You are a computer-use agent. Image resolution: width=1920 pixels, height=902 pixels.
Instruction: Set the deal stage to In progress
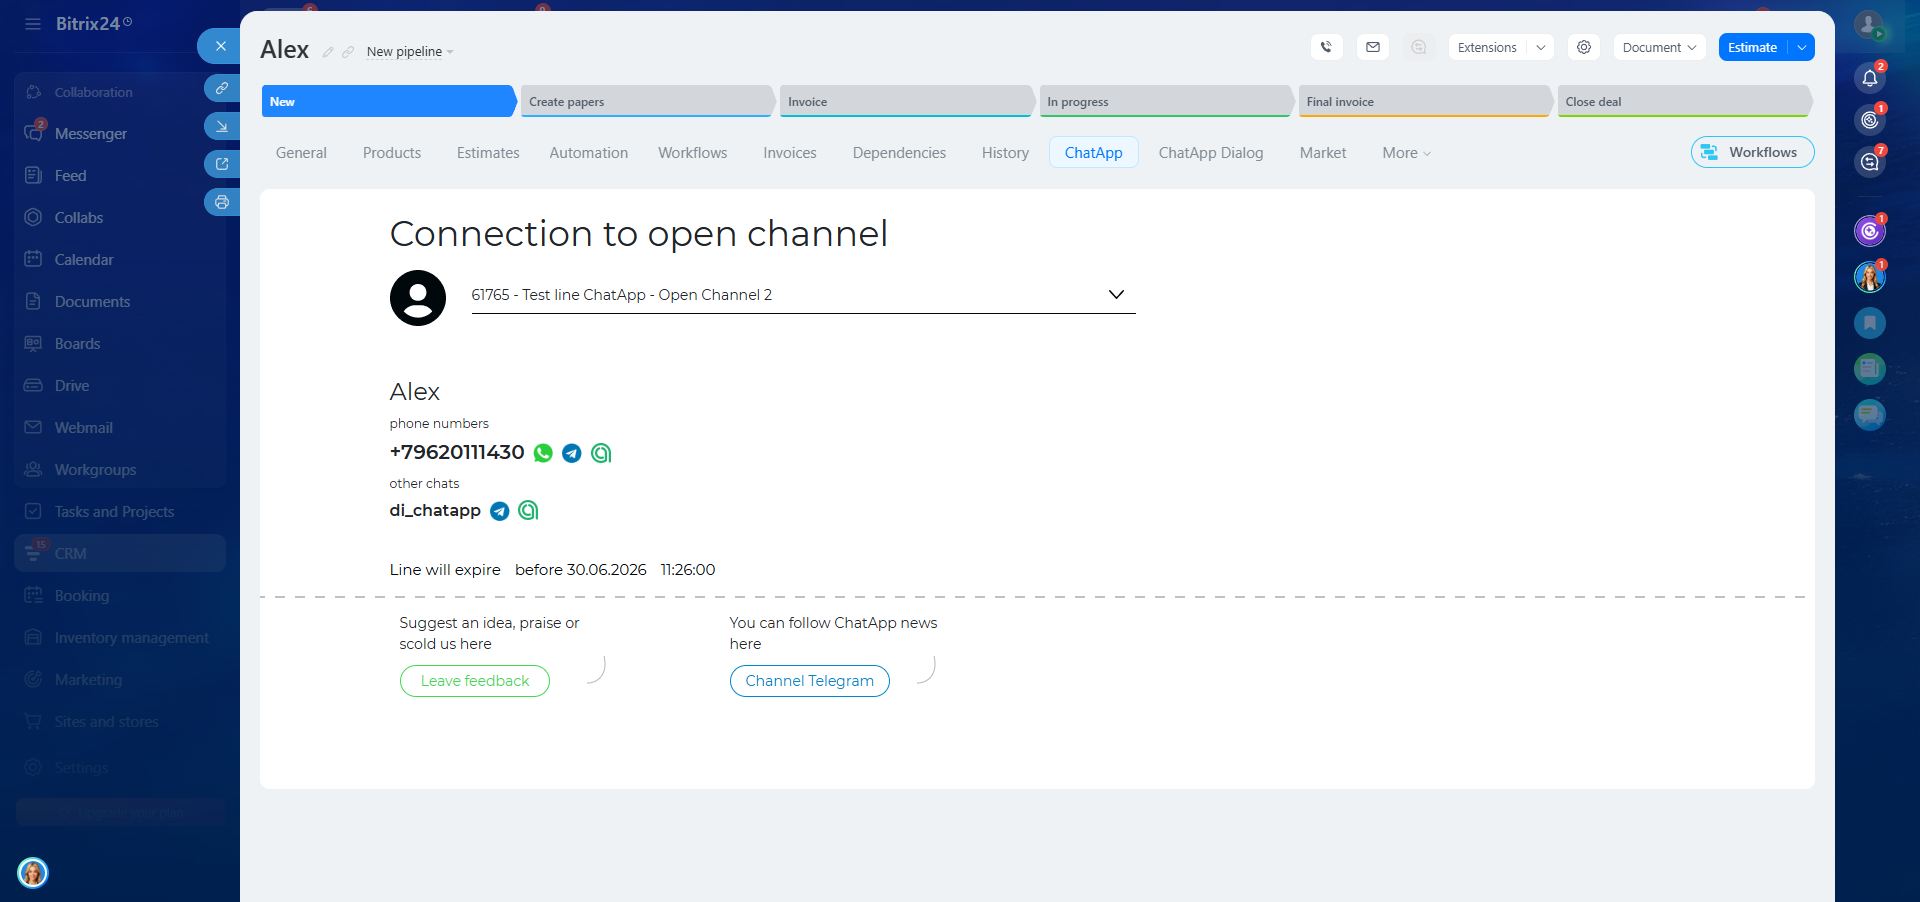tap(1164, 102)
